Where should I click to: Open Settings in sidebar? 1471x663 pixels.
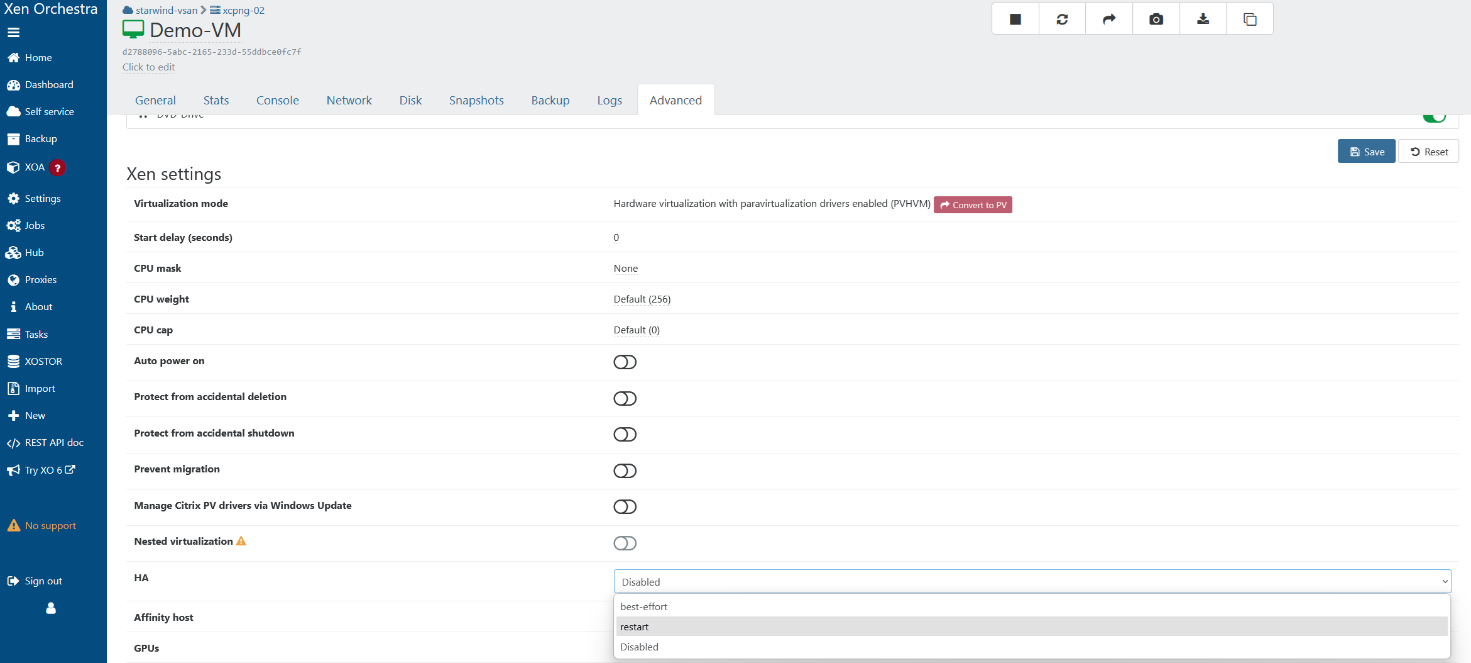(x=34, y=199)
